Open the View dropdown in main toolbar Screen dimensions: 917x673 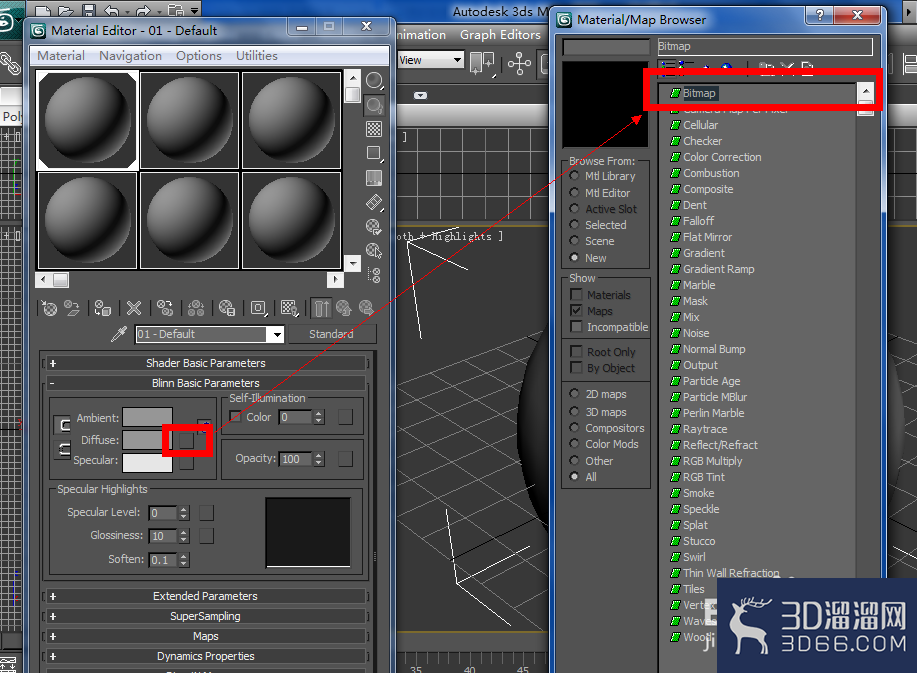[457, 60]
